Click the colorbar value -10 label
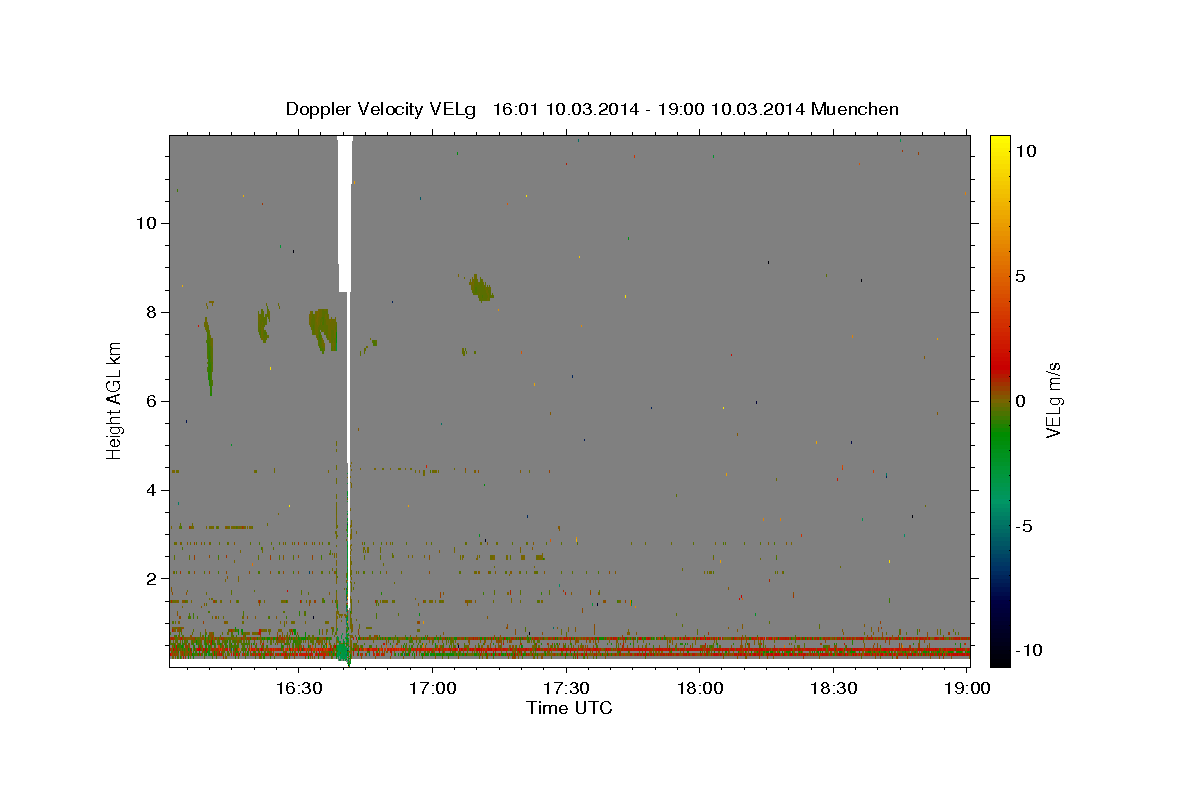1200x800 pixels. 1029,651
